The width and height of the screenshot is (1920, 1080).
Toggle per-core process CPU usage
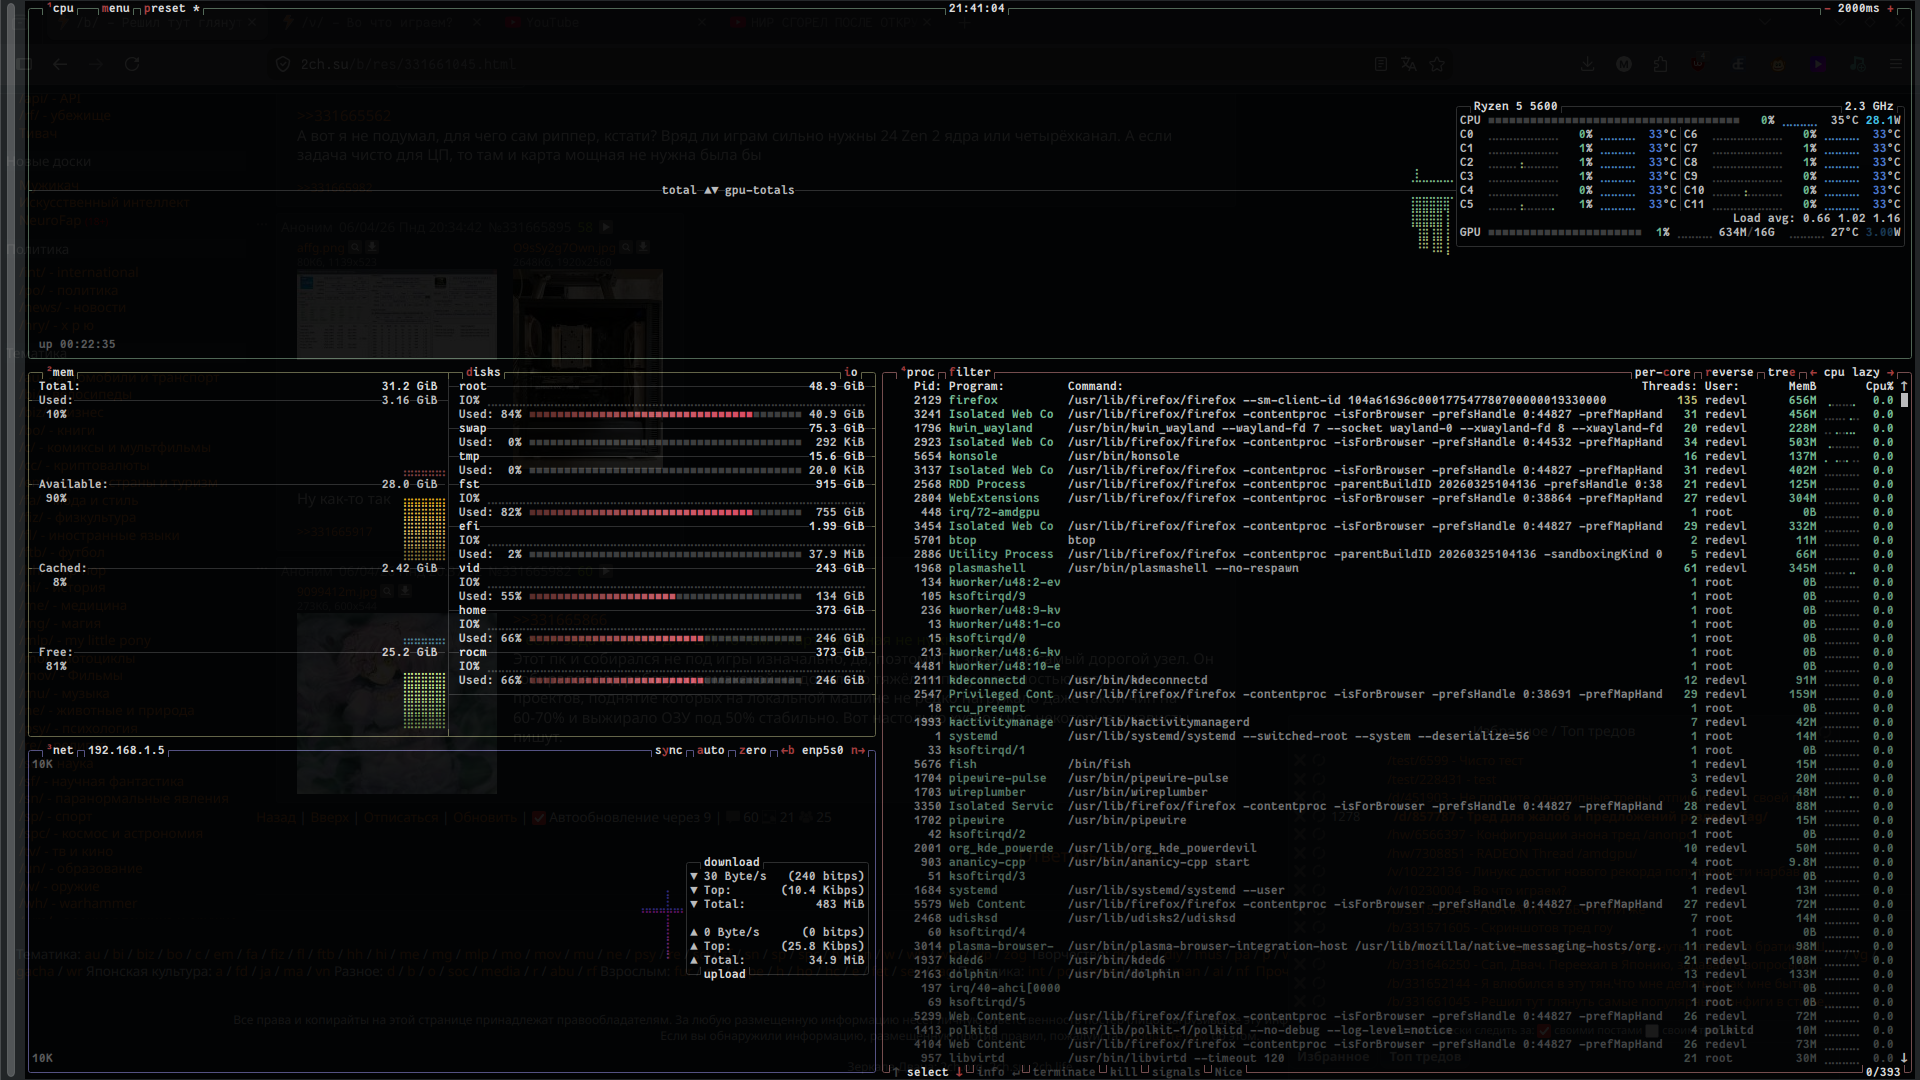(1663, 372)
